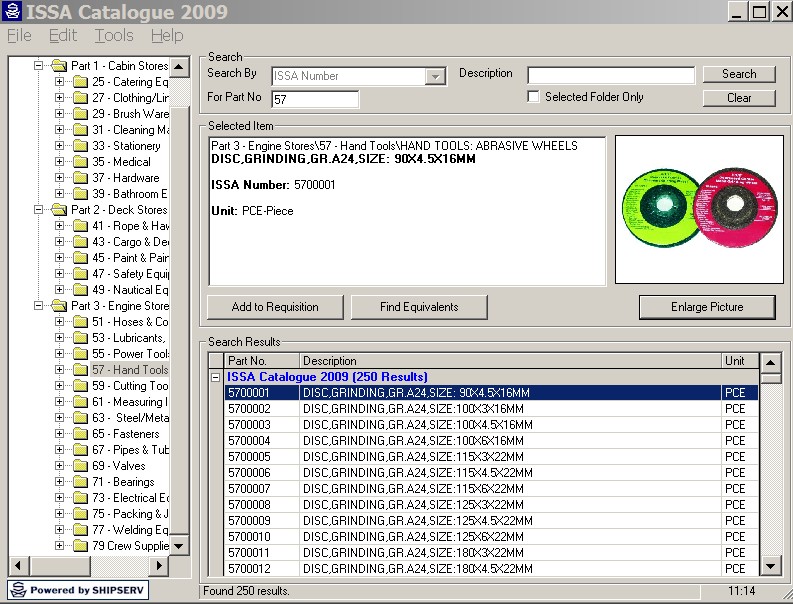Screen dimensions: 793x604
Task: Expand the 43 - Cargo tree node
Action: tap(59, 242)
